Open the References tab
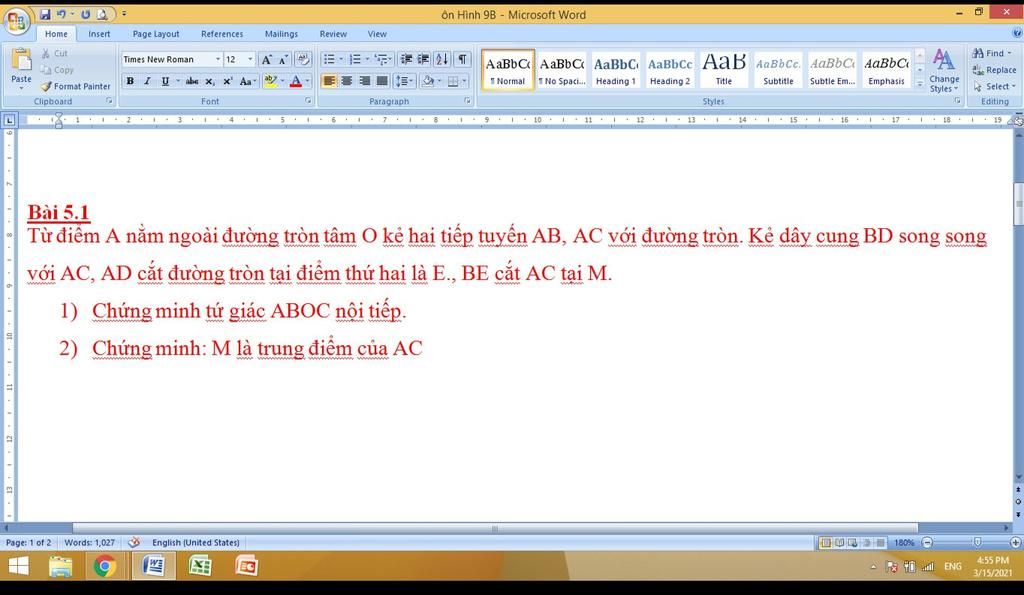This screenshot has width=1024, height=595. [x=222, y=34]
